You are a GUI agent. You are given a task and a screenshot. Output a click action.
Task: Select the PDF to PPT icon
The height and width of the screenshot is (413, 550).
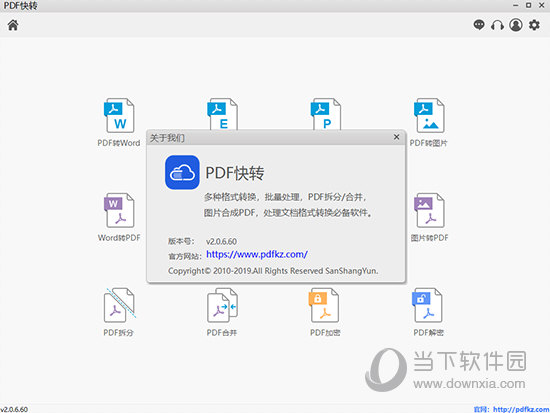pyautogui.click(x=326, y=114)
